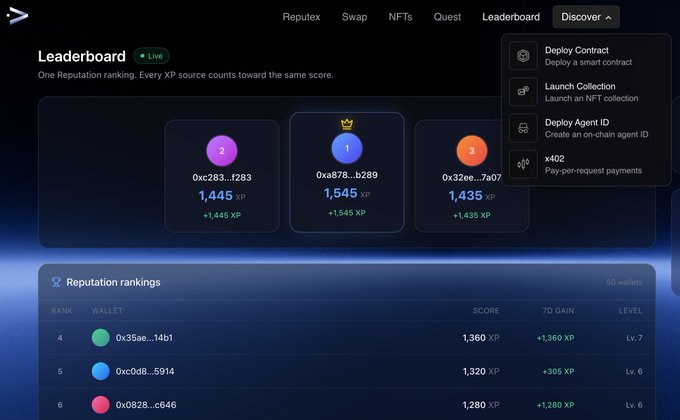Click green avatar of 0x35ae...14b1

(101, 338)
